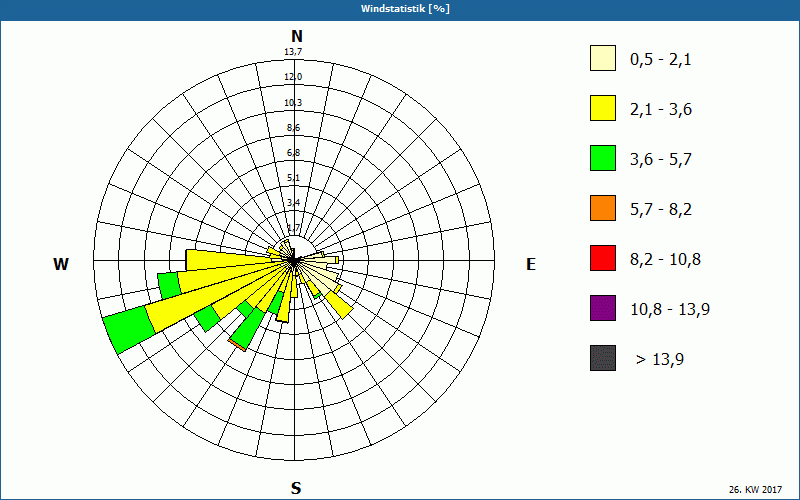
Task: Click the yellow 2,1 - 3,6 legend swatch
Action: [x=603, y=108]
